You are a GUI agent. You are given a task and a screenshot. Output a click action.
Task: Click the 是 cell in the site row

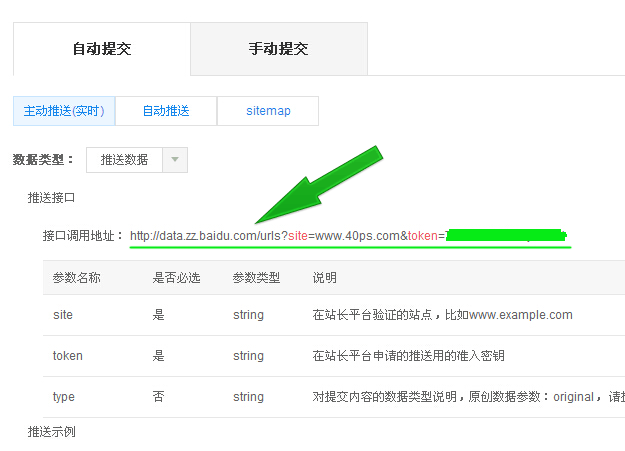(x=158, y=315)
